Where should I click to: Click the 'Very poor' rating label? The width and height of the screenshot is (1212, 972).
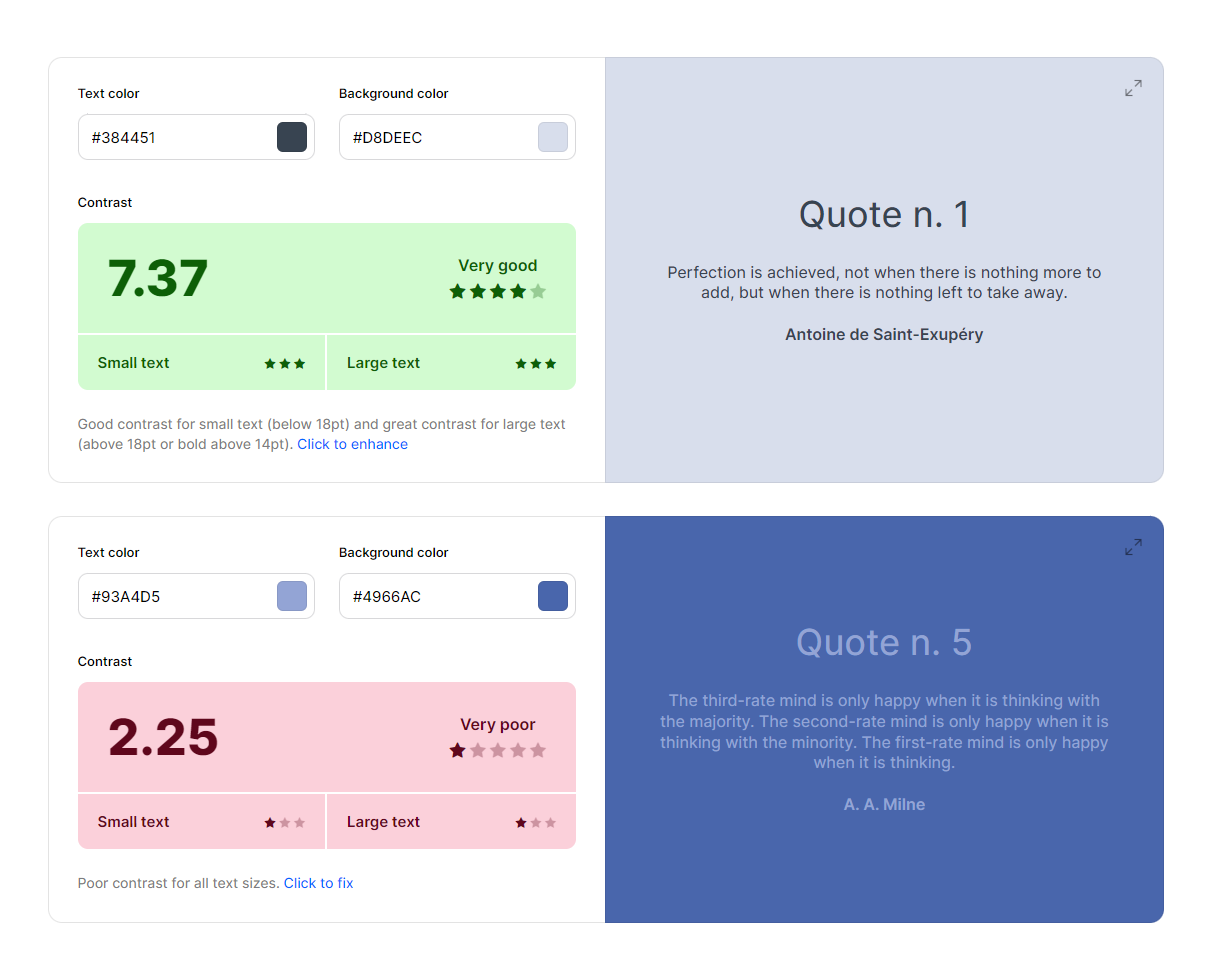pos(498,724)
